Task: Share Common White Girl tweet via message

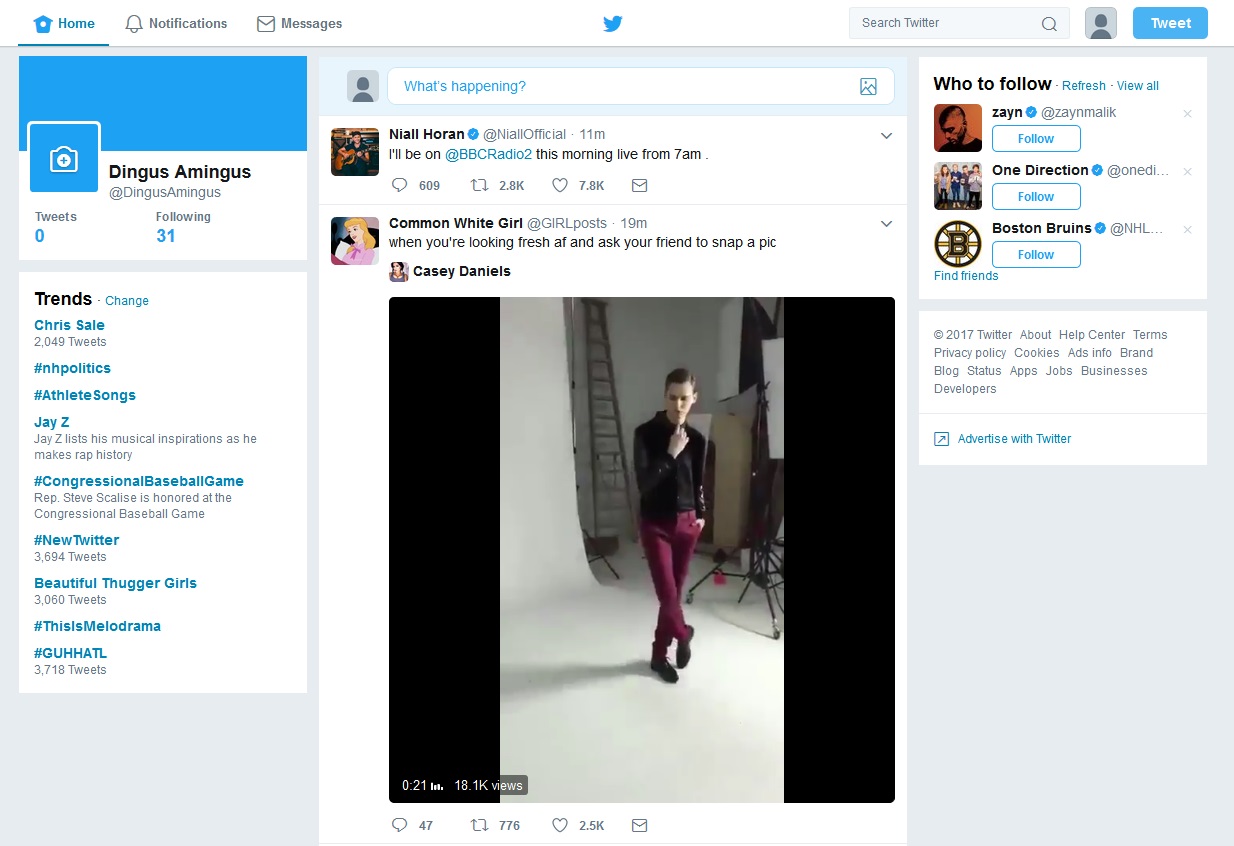Action: [640, 825]
